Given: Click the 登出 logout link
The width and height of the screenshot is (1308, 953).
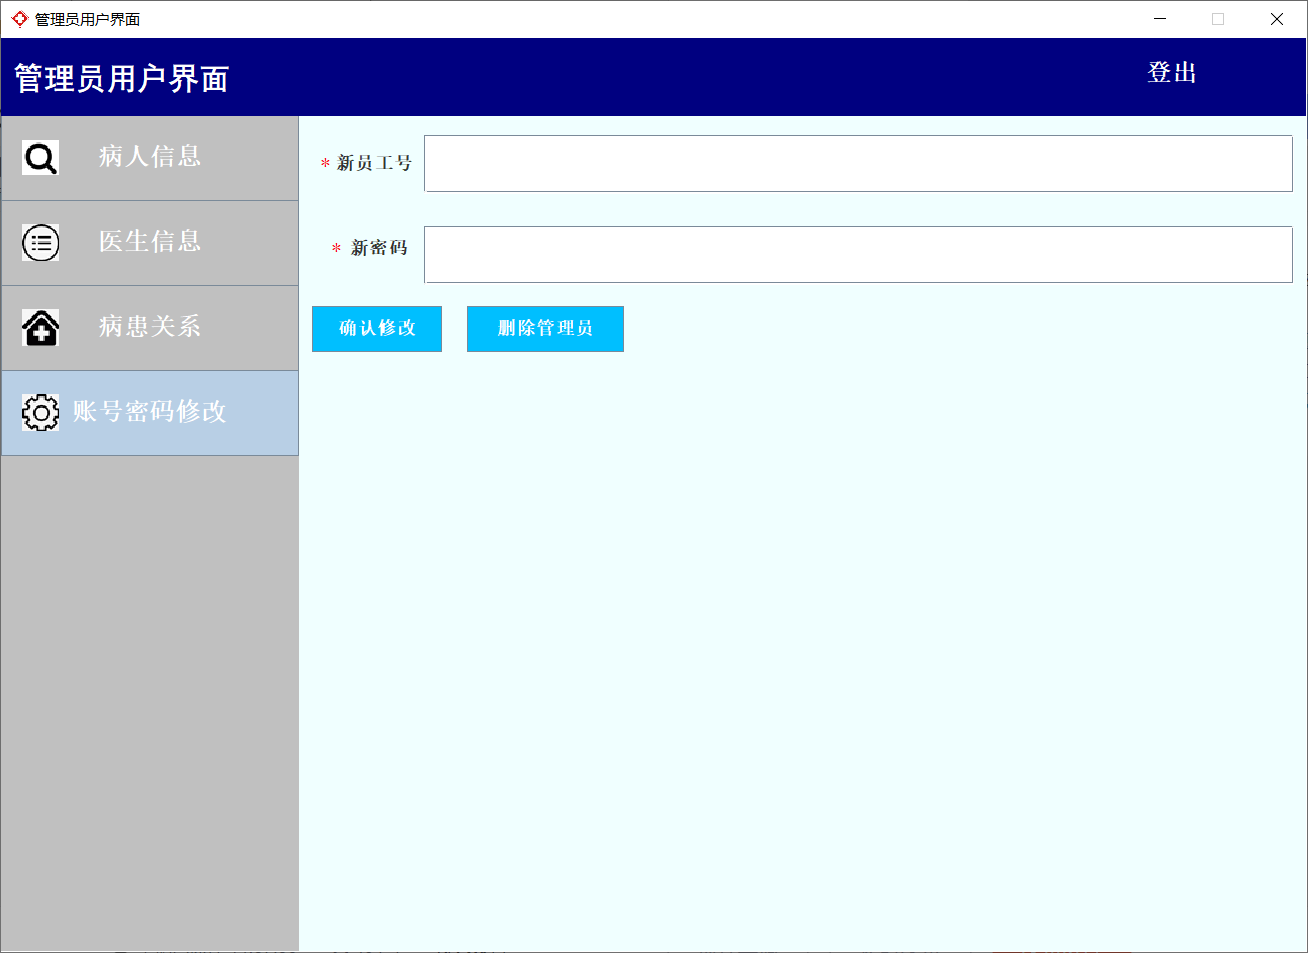Looking at the screenshot, I should coord(1172,72).
